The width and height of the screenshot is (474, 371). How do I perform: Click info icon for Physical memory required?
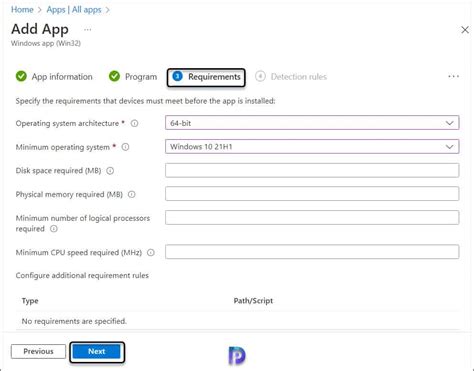pyautogui.click(x=132, y=194)
